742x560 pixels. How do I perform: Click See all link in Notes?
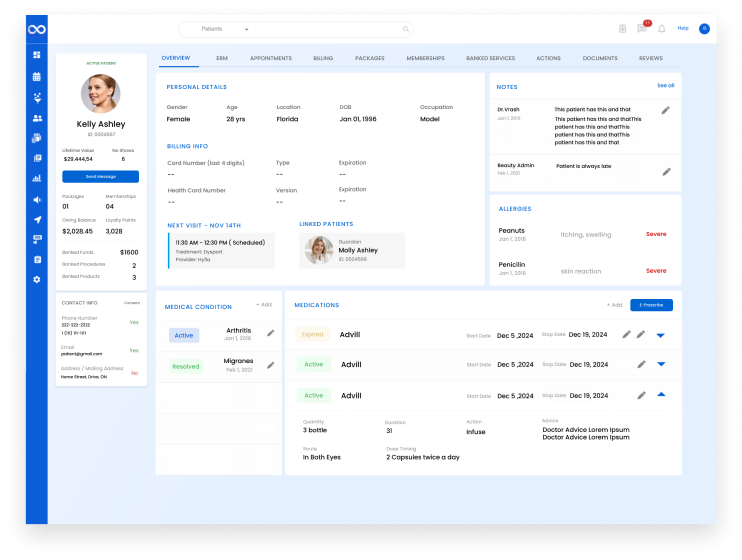[665, 86]
